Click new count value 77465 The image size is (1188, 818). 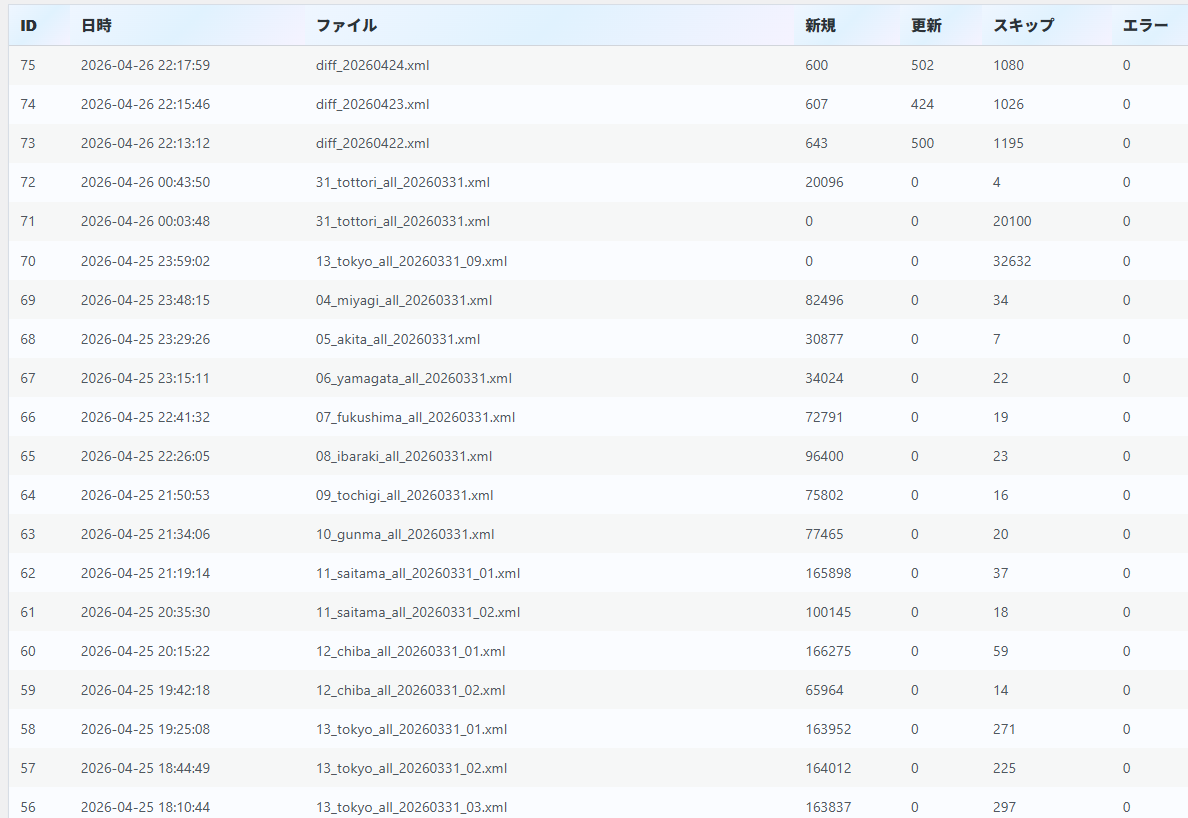pyautogui.click(x=824, y=534)
